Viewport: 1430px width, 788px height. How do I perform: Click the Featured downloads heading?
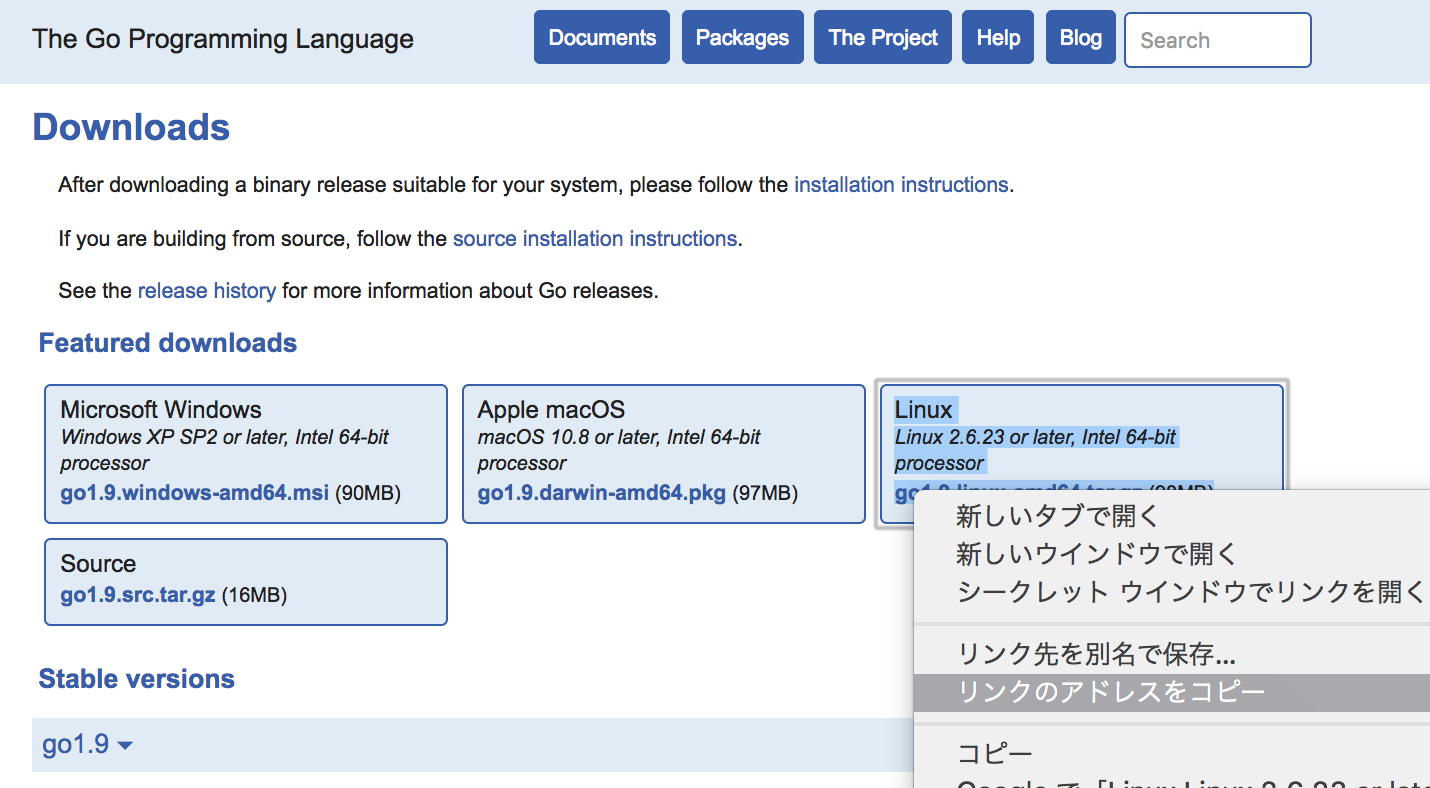[168, 343]
